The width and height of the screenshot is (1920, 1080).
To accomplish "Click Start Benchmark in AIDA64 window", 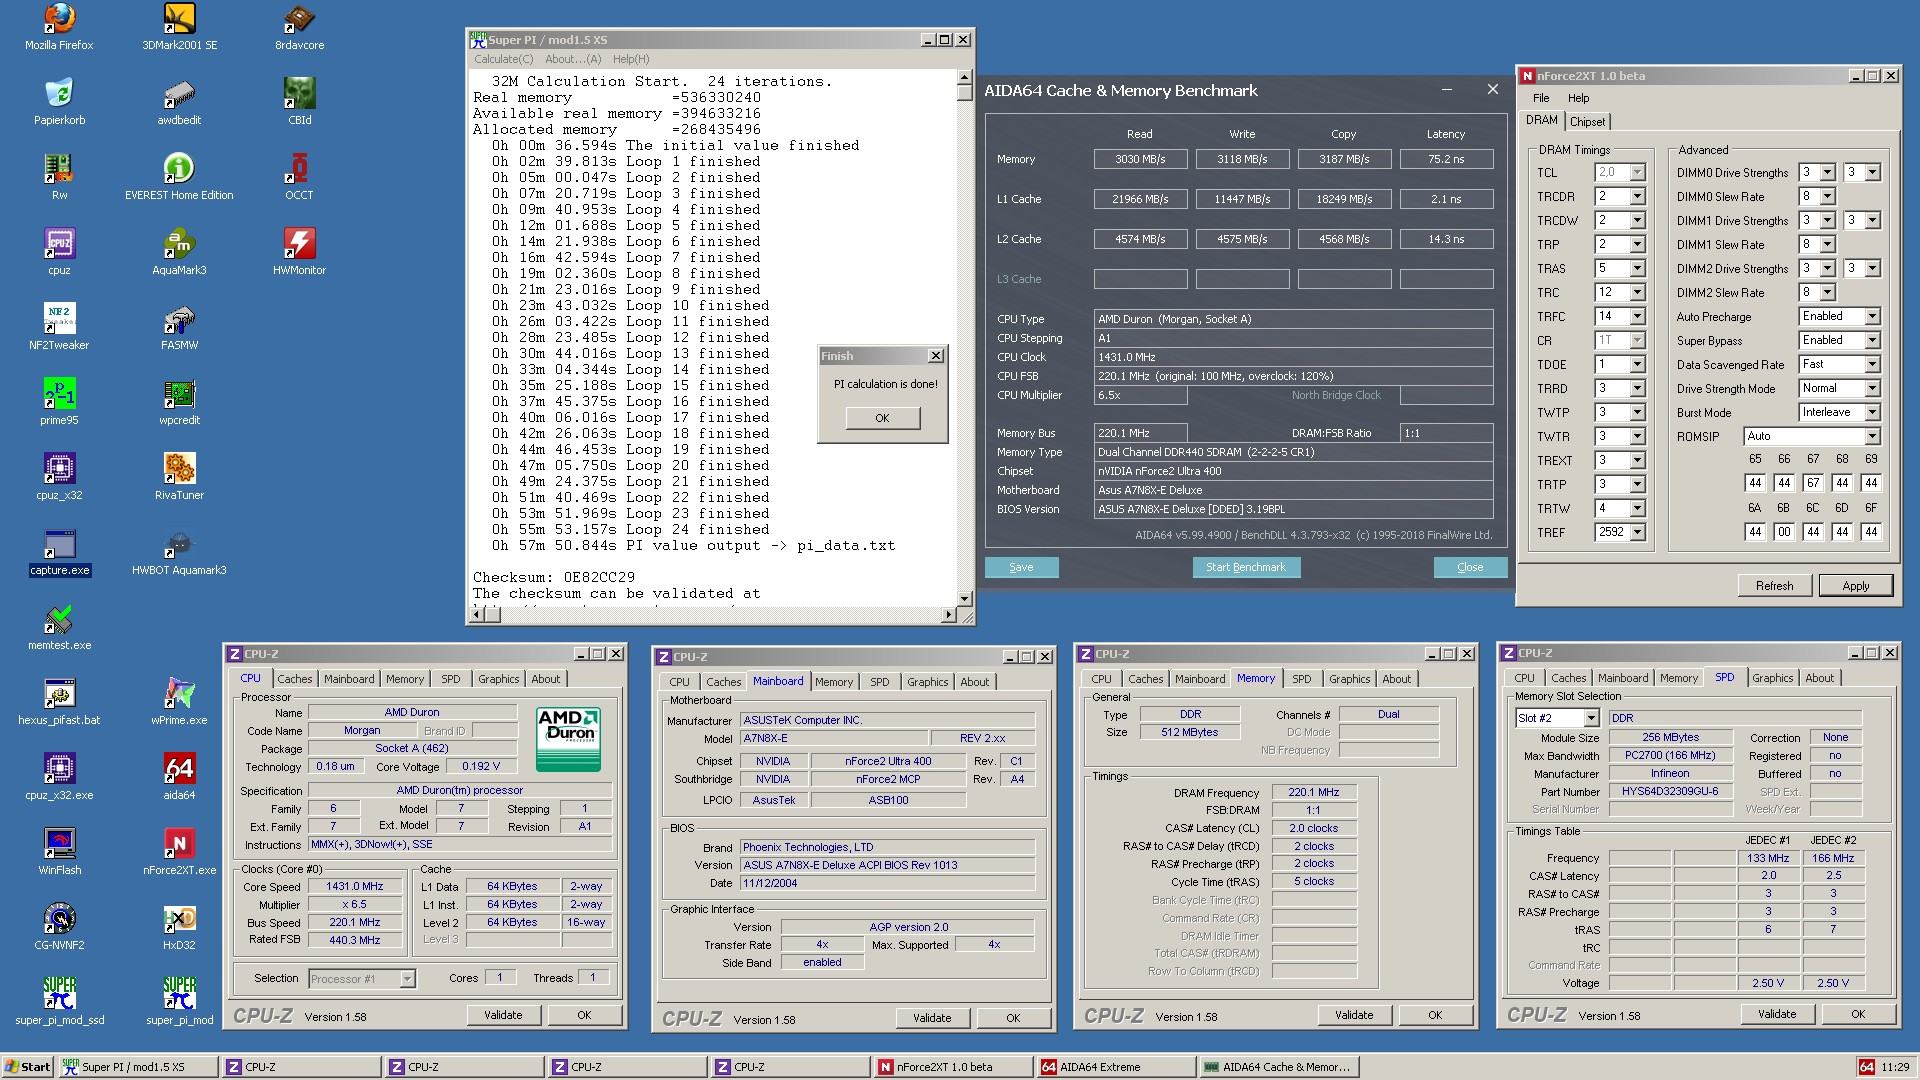I will point(1245,567).
